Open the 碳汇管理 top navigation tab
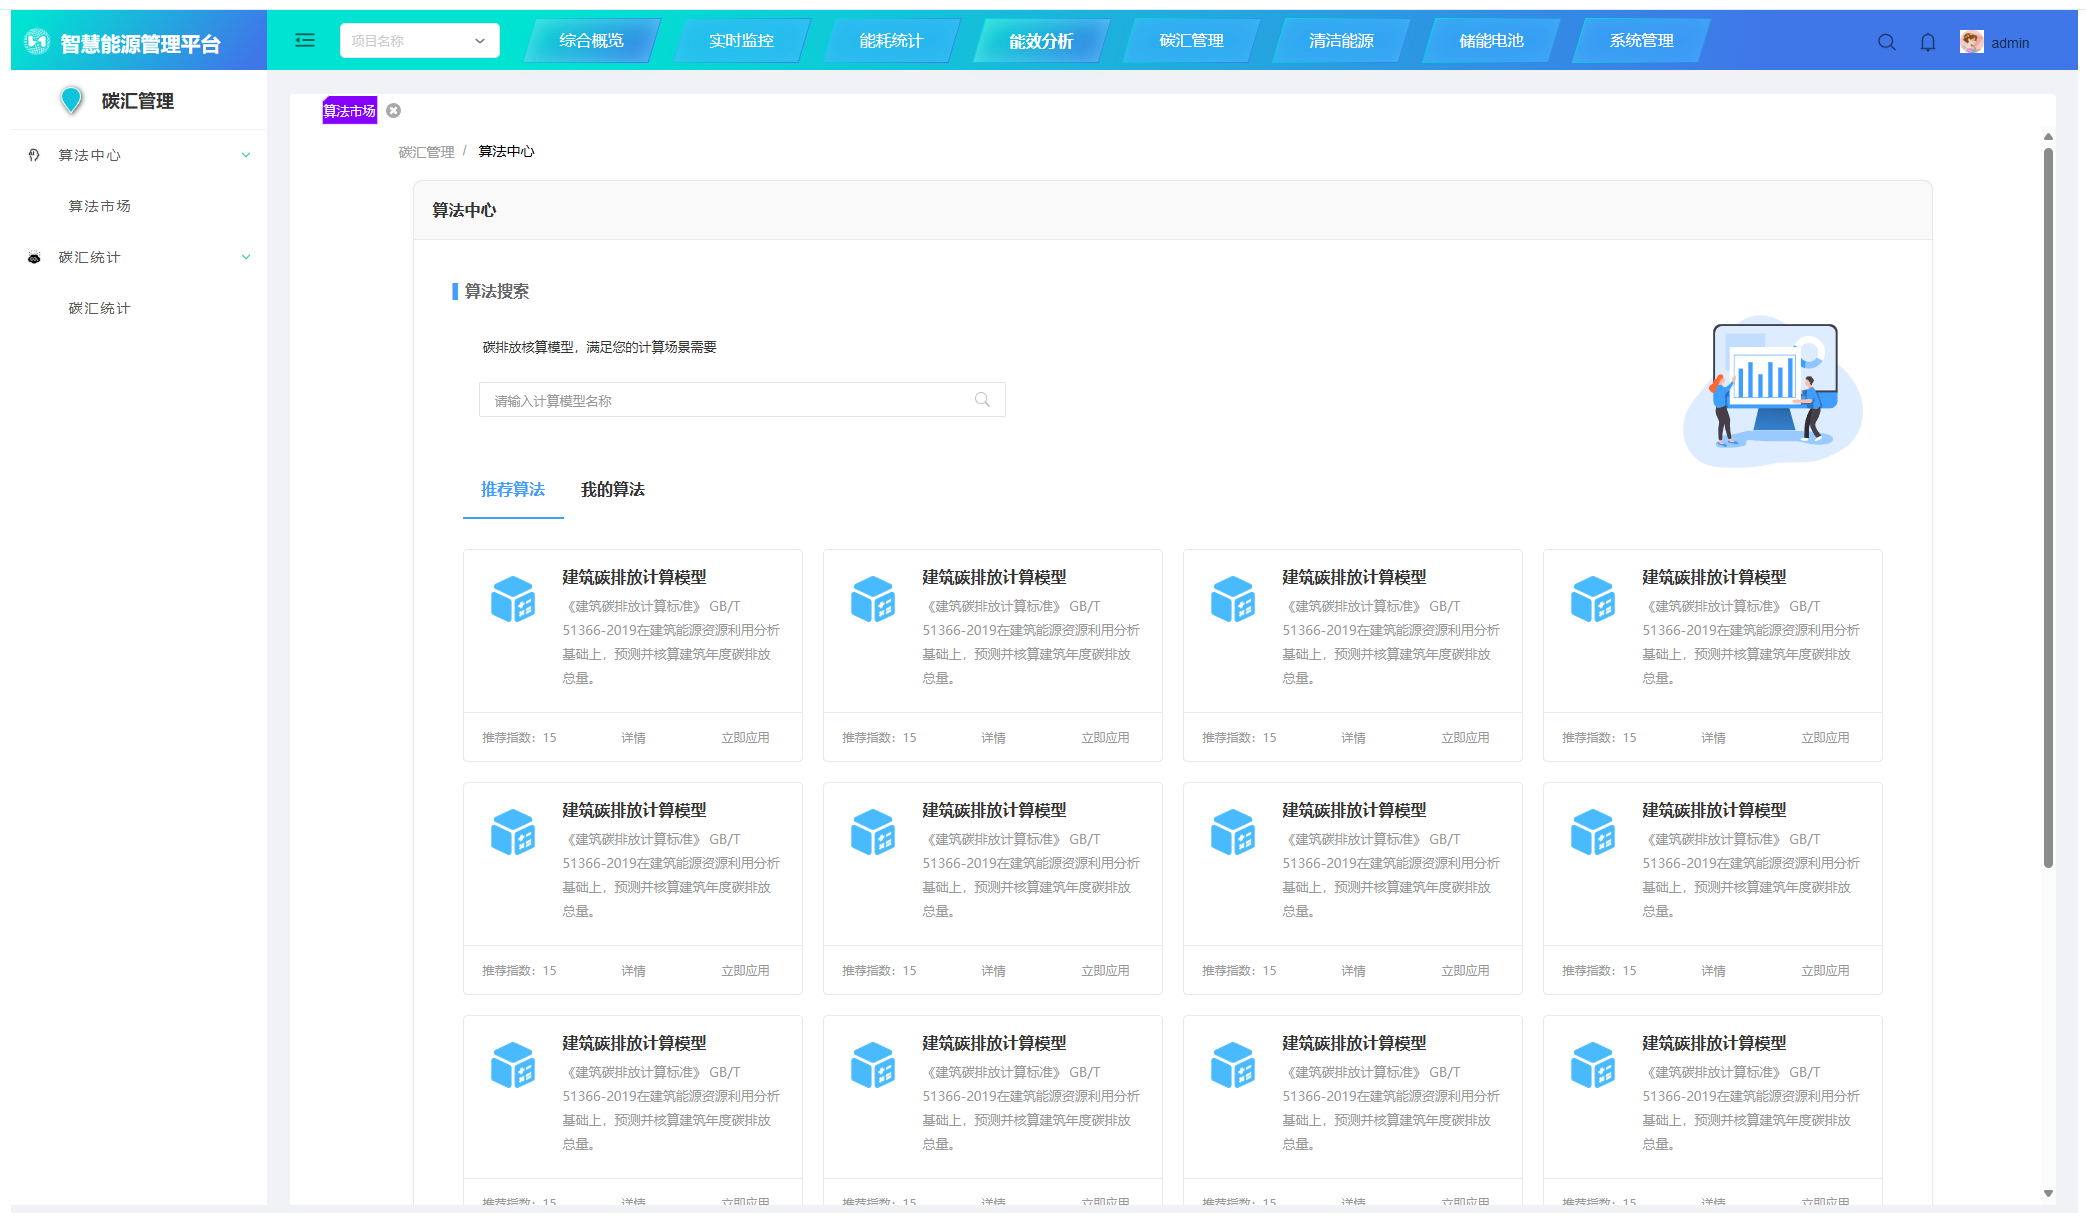 [x=1191, y=41]
